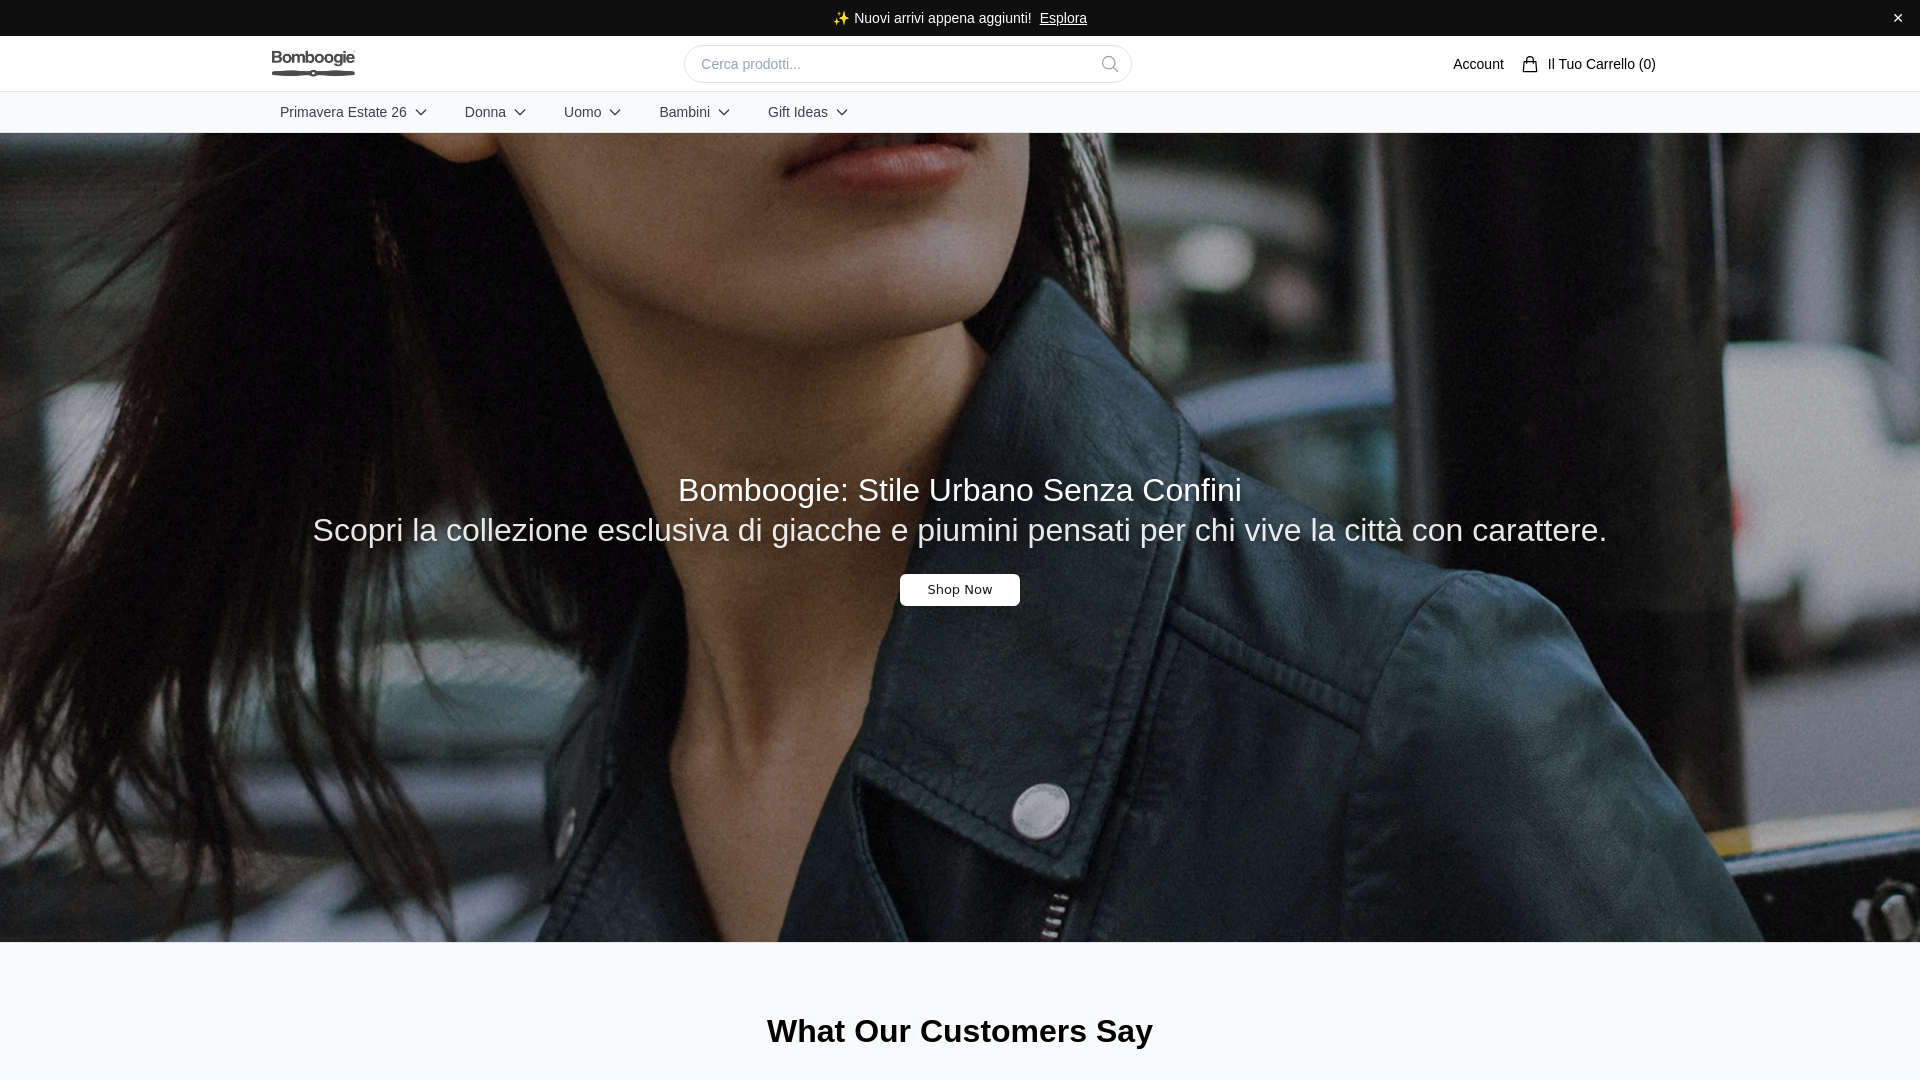
Task: Expand the Bambini menu chevron
Action: click(724, 112)
